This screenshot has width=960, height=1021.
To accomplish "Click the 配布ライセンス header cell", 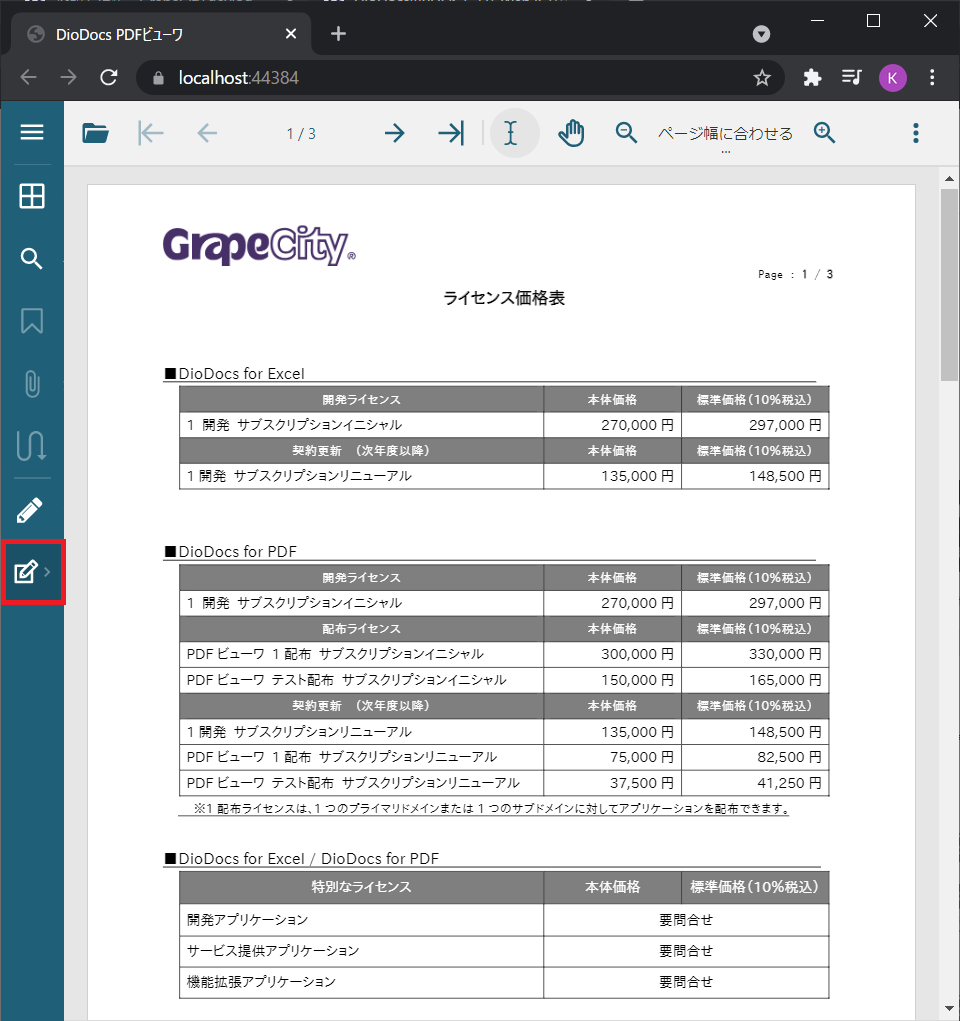I will [361, 628].
